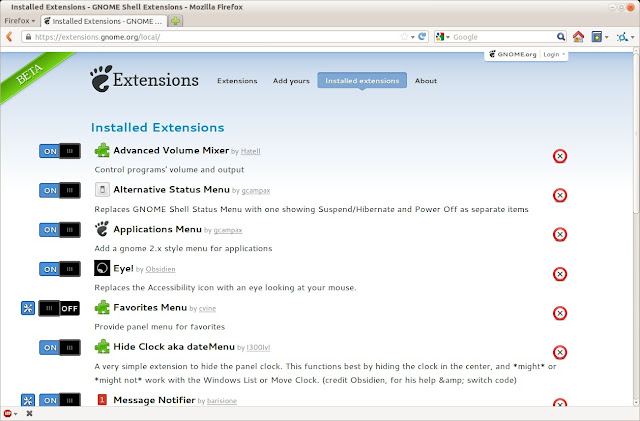Turn on the Favorites Menu switch
640x421 pixels.
(59, 308)
